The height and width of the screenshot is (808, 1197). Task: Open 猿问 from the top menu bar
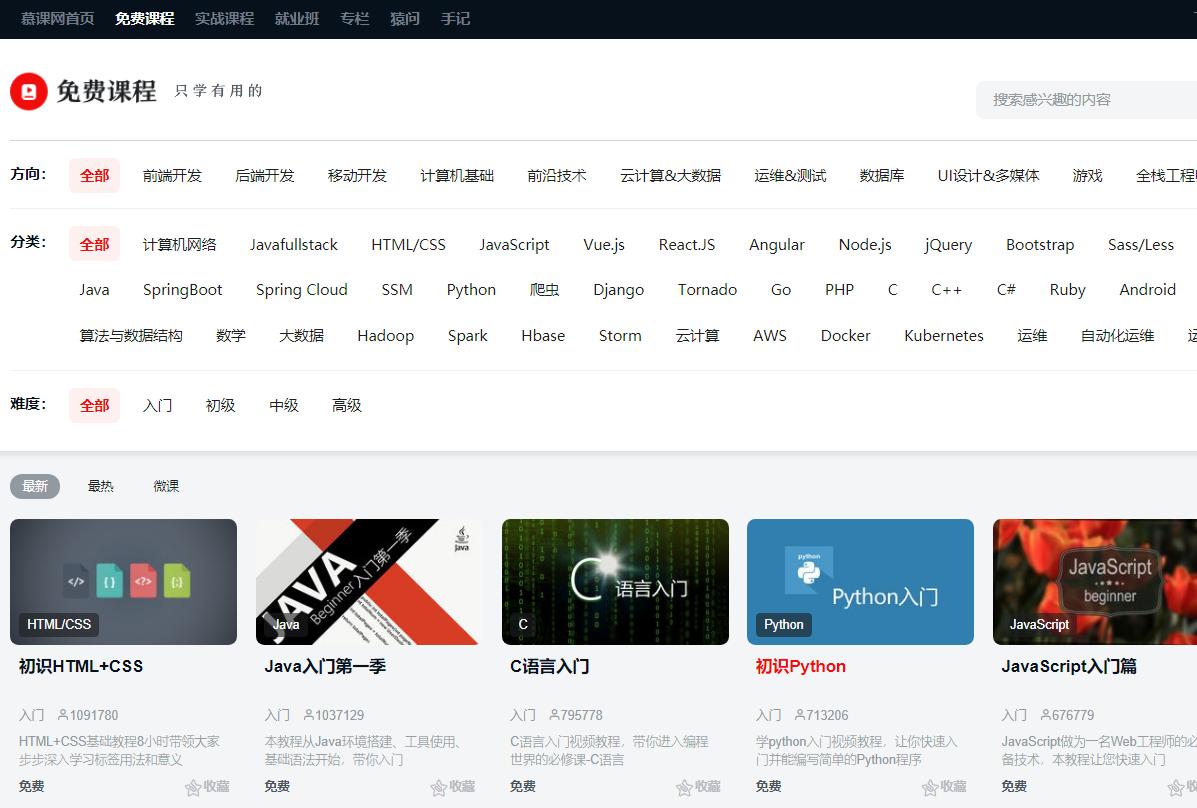404,18
